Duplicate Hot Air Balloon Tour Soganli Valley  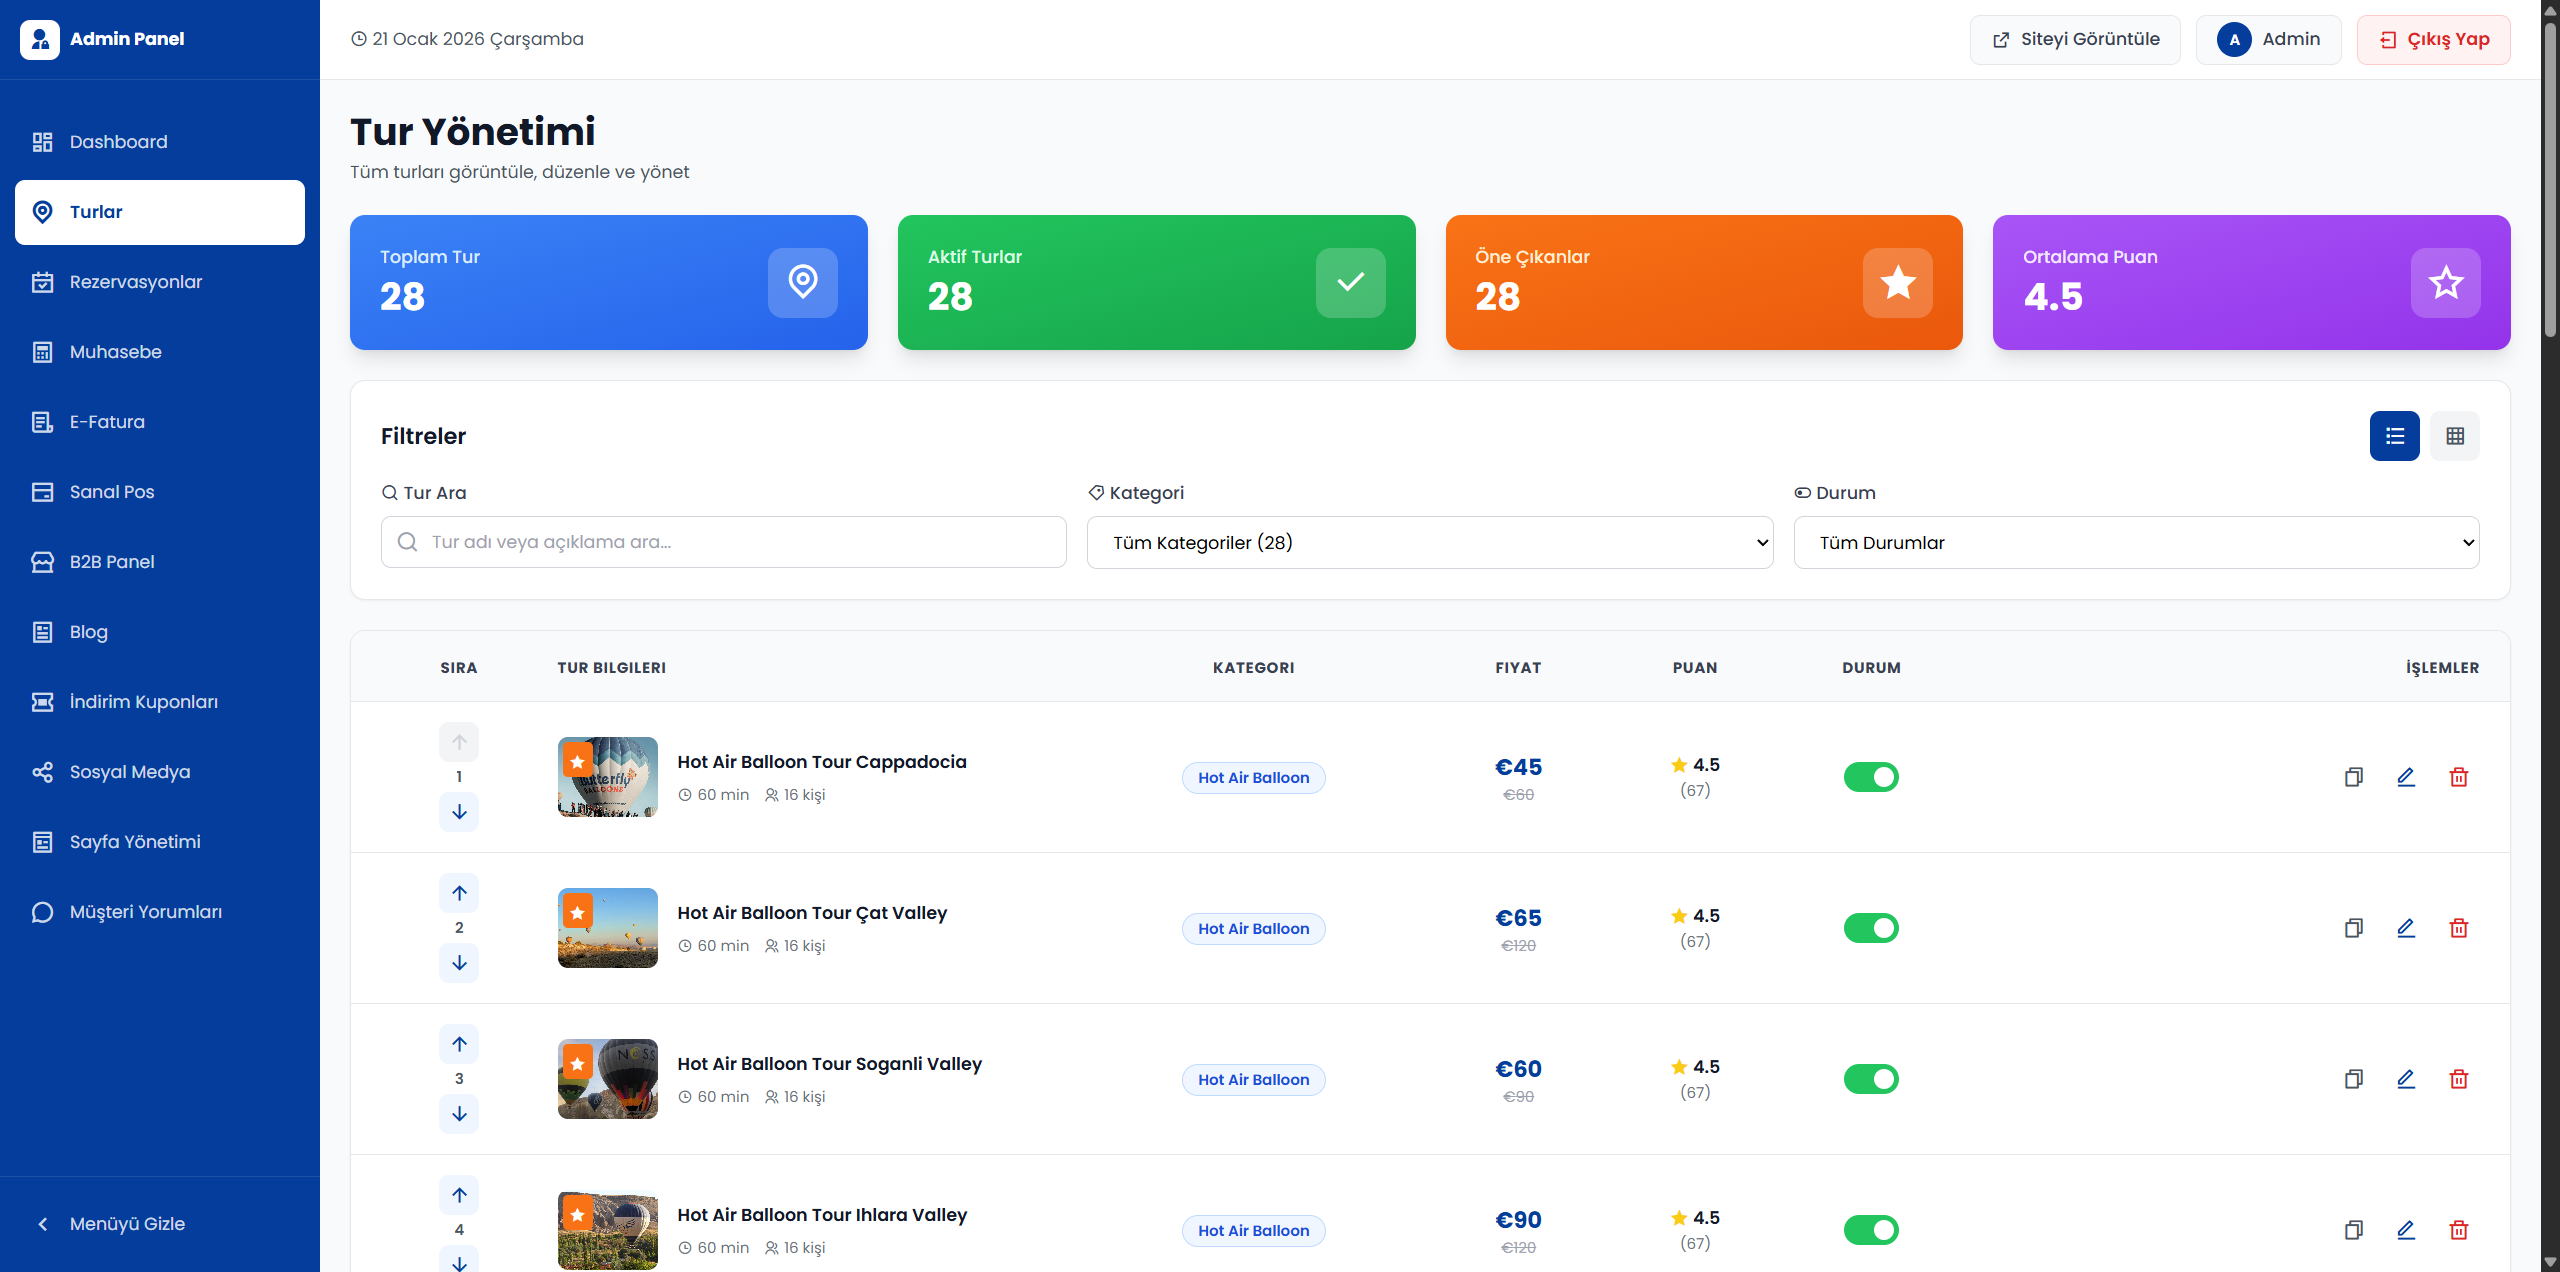click(2353, 1079)
